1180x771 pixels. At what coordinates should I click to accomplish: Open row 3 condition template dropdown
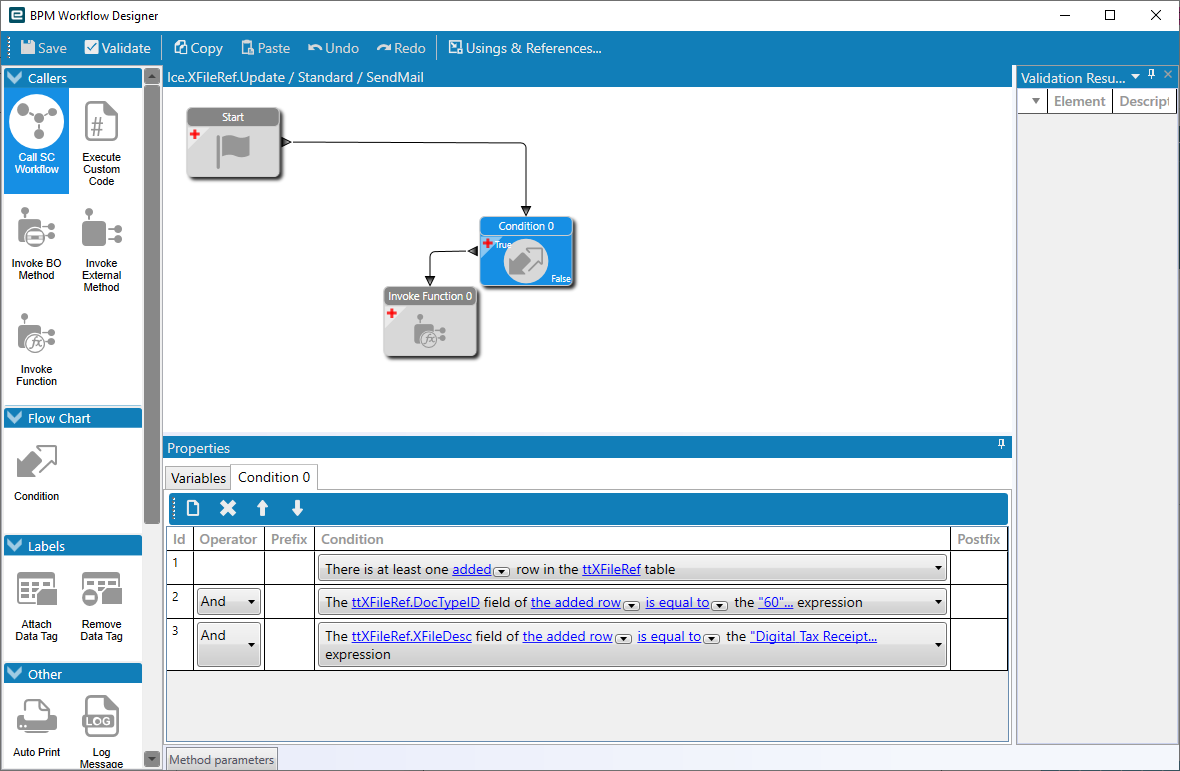coord(938,645)
